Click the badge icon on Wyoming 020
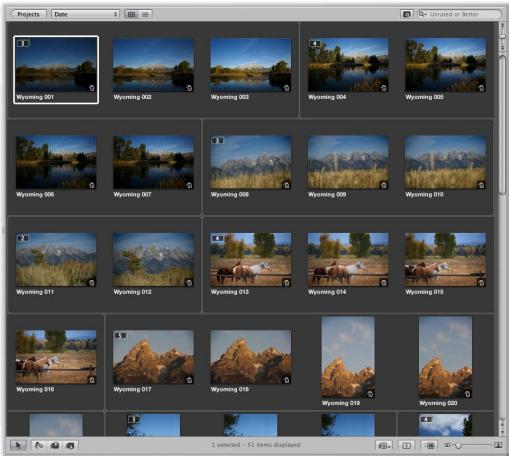 click(x=467, y=394)
